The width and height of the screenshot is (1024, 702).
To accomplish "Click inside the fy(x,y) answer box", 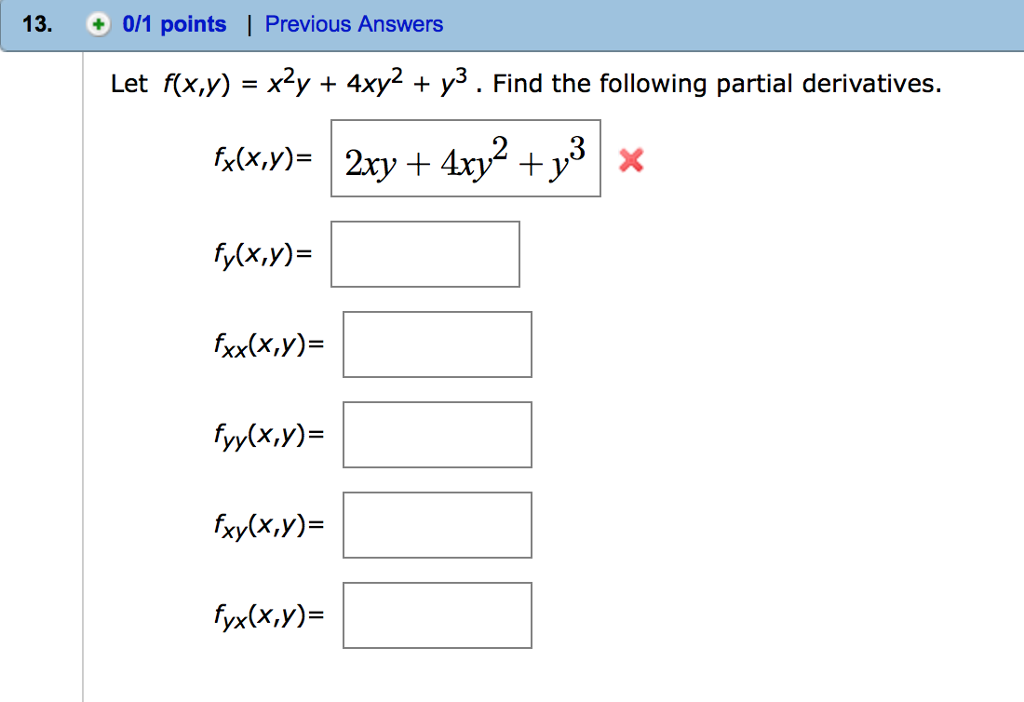I will coord(425,254).
